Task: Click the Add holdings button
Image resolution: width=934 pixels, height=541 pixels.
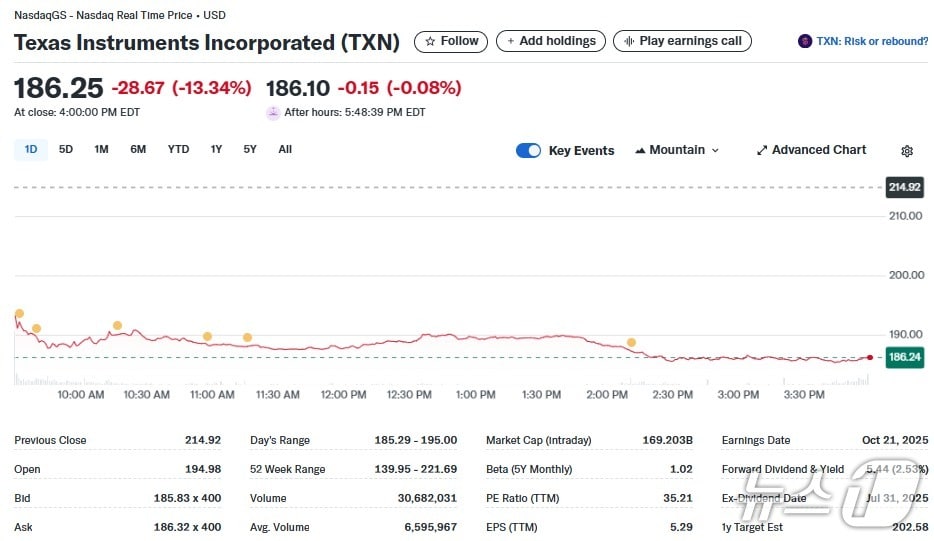Action: 551,41
